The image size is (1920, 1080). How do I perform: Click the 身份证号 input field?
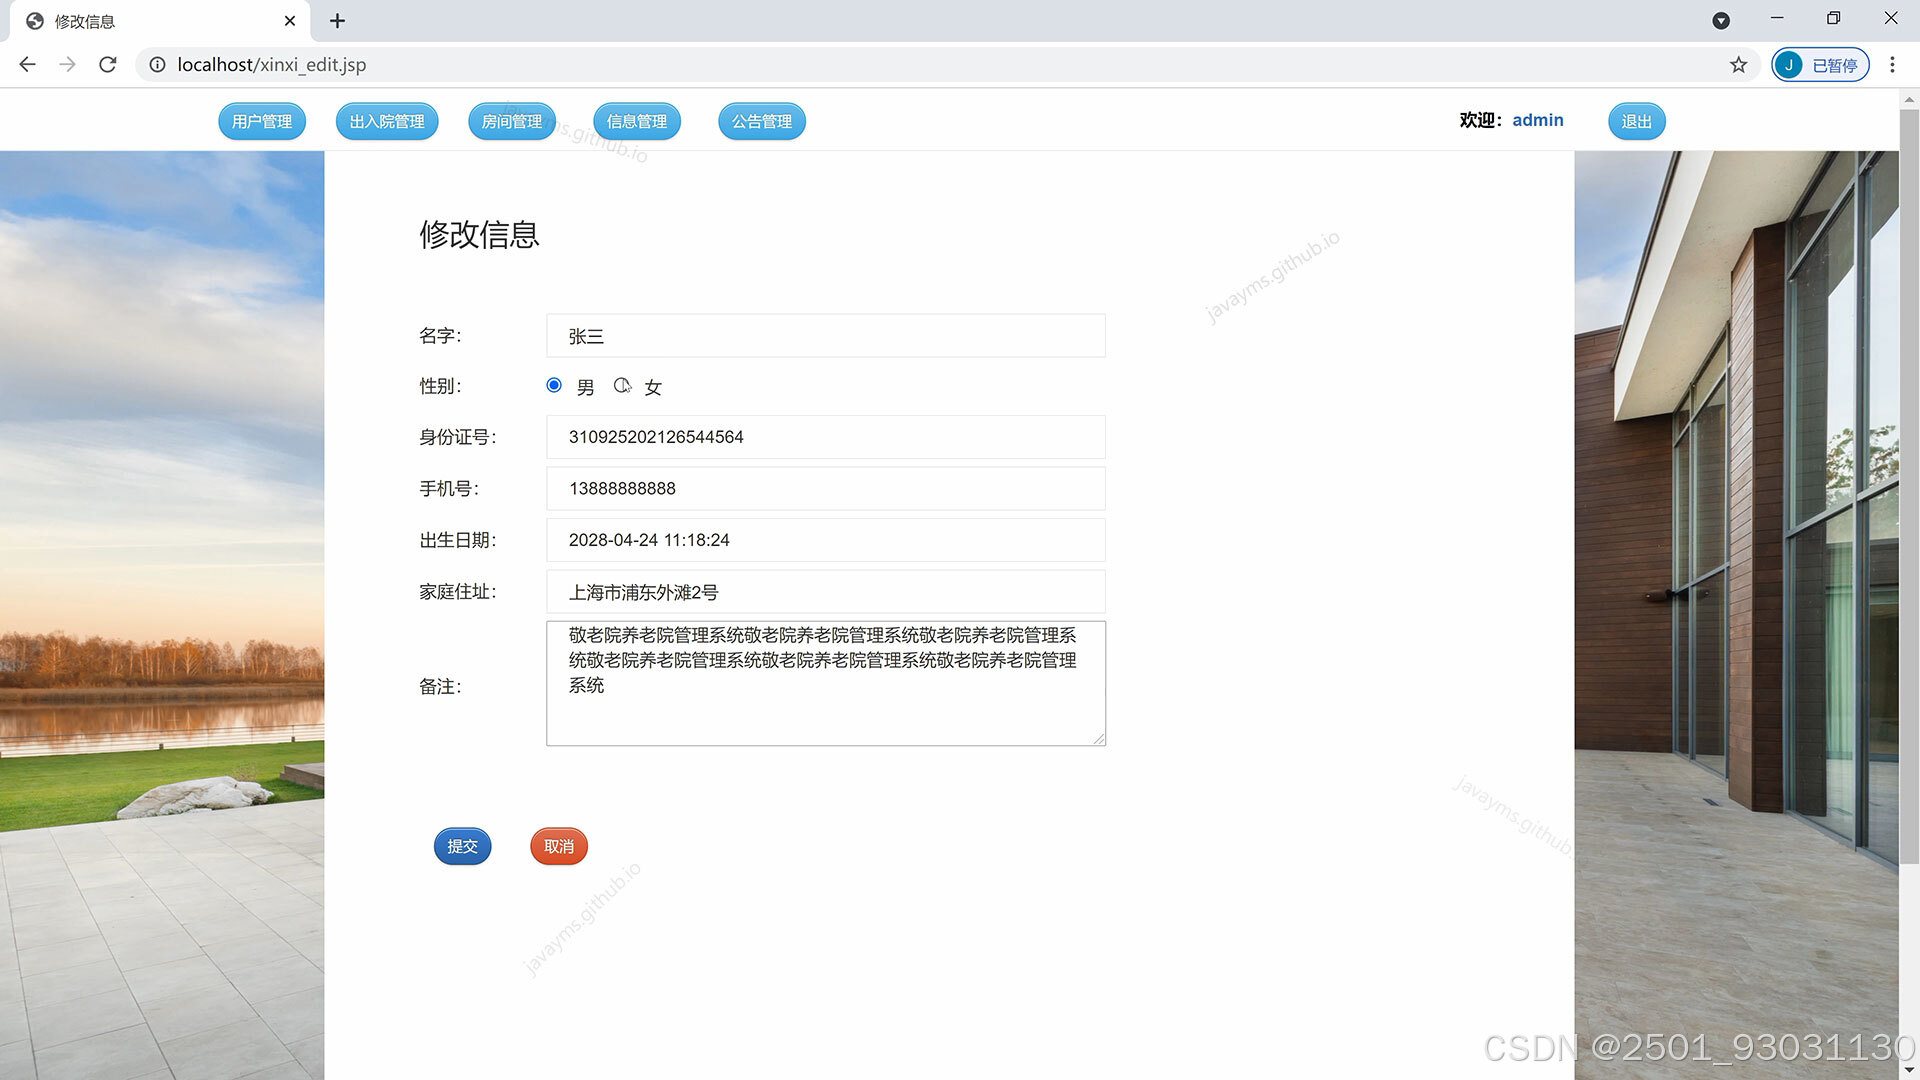click(826, 437)
